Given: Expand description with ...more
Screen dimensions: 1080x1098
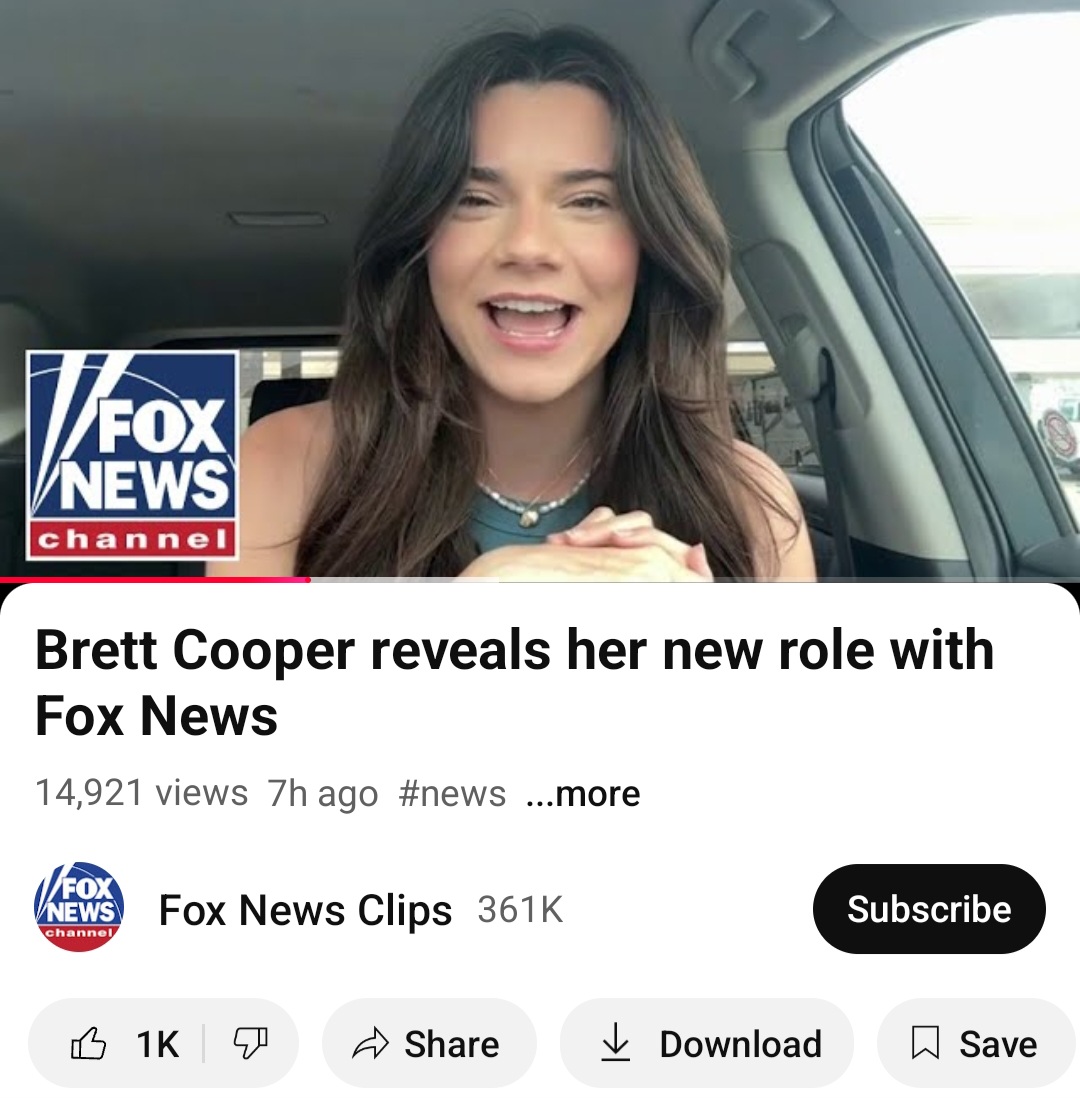Looking at the screenshot, I should [583, 793].
